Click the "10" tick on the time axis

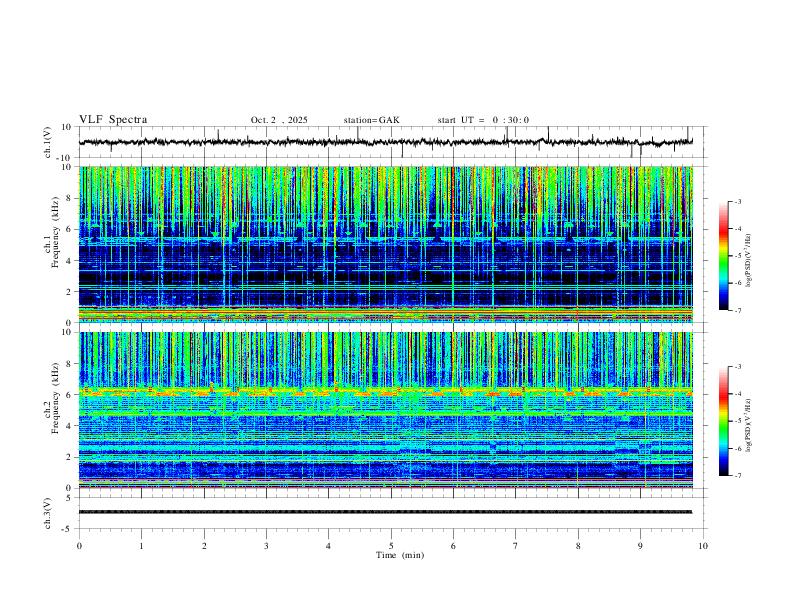[703, 546]
